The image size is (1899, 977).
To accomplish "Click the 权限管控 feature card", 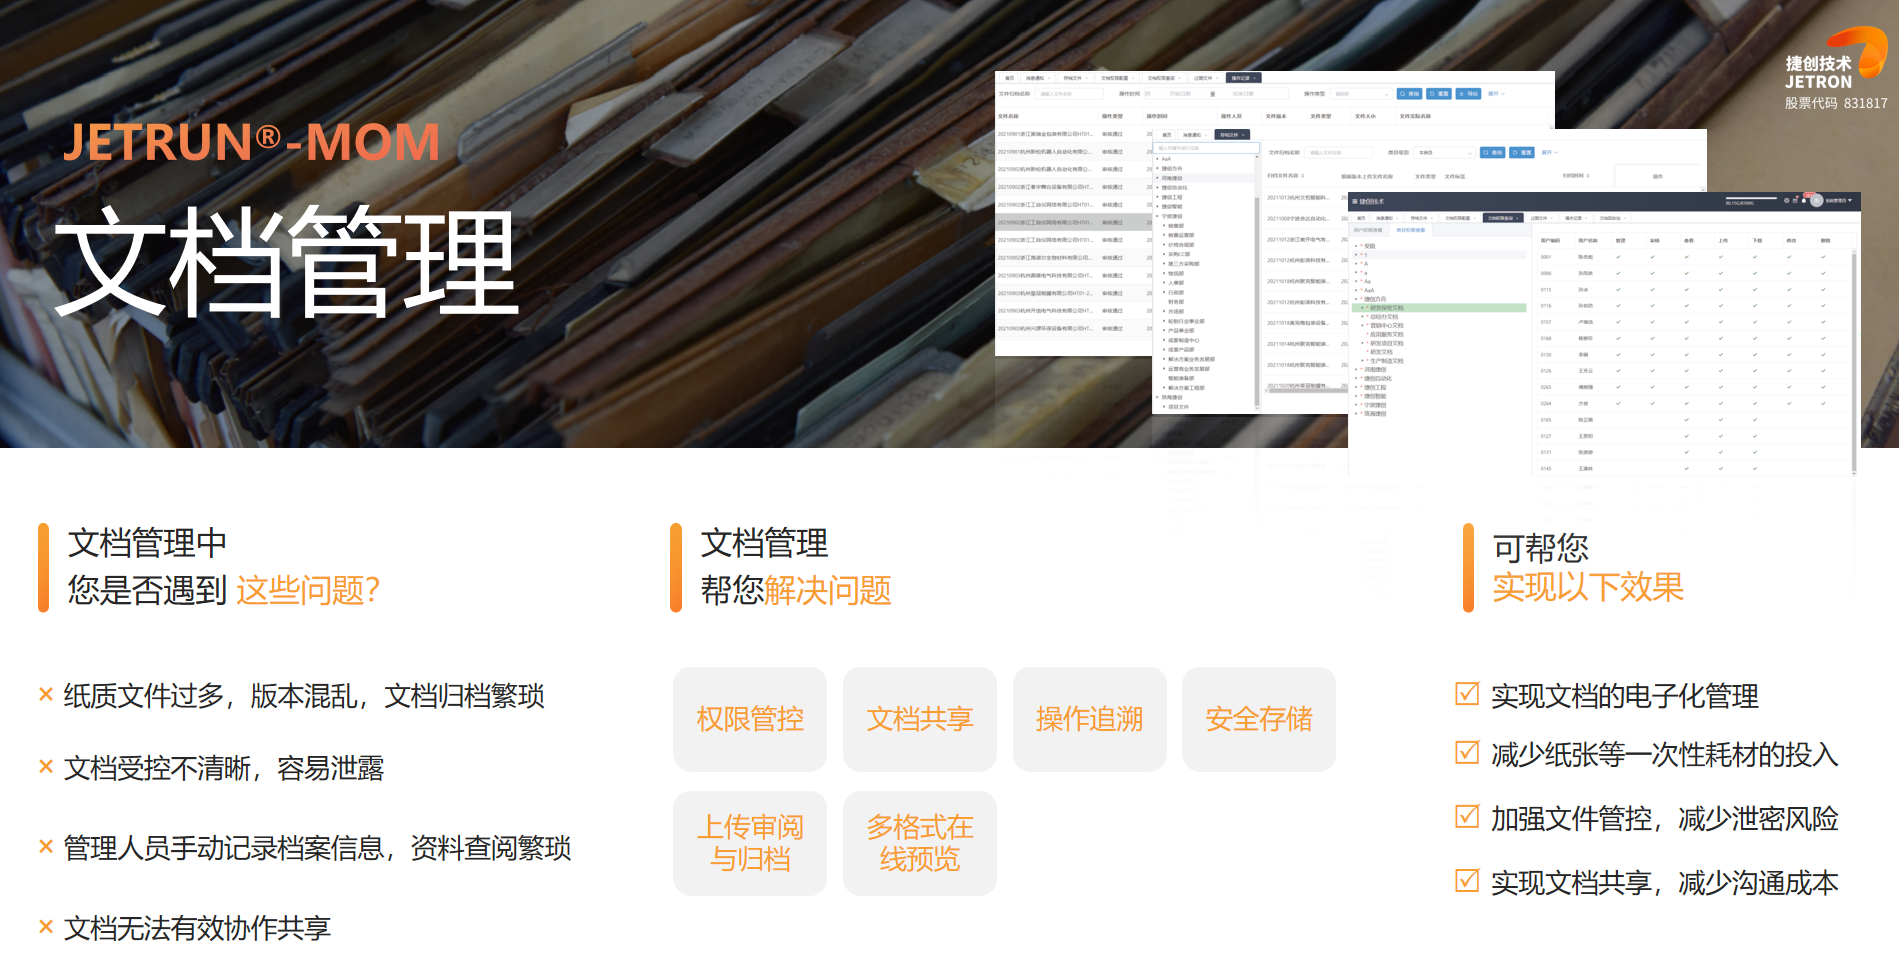I will click(750, 719).
